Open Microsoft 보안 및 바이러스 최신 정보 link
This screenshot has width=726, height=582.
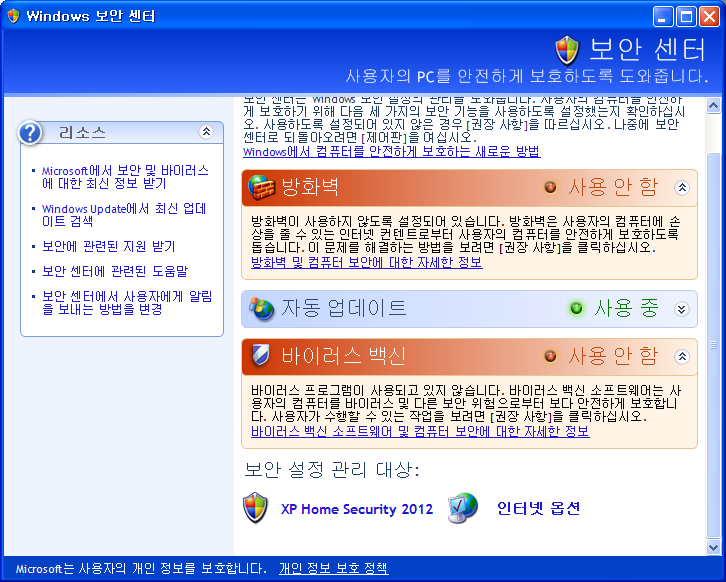(x=125, y=177)
